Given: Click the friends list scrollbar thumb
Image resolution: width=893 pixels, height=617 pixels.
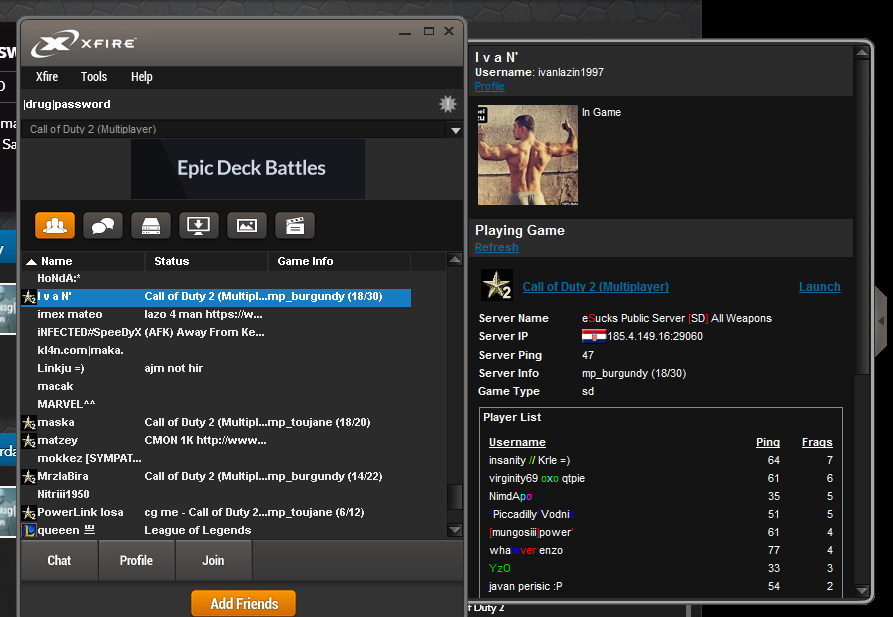Looking at the screenshot, I should 455,497.
